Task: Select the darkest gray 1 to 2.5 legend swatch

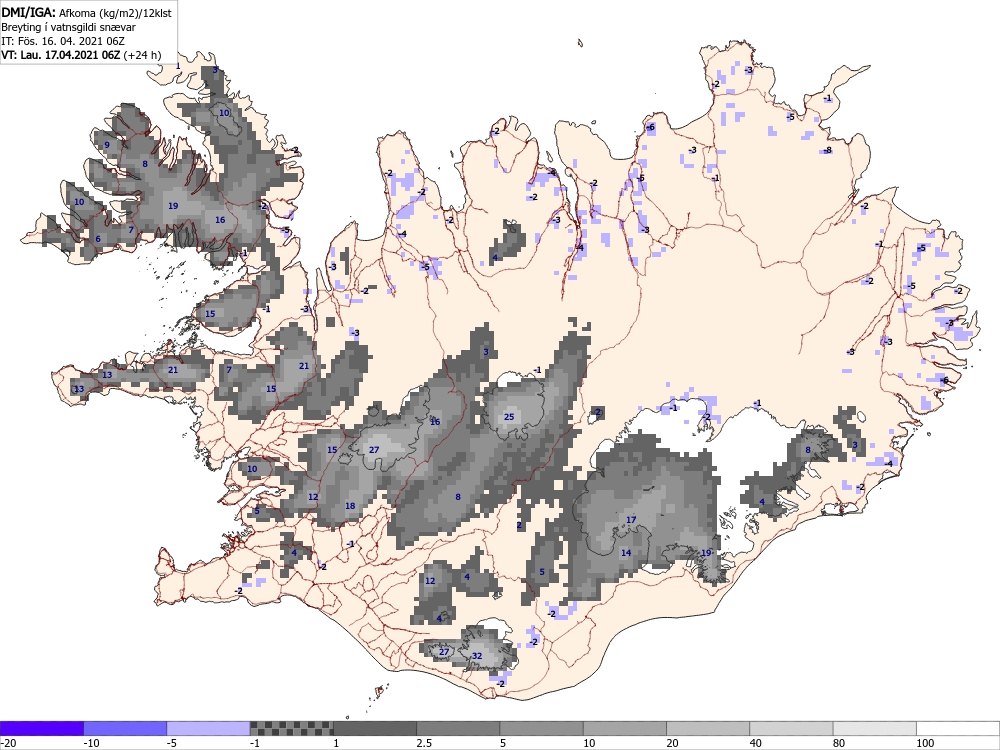Action: coord(375,728)
